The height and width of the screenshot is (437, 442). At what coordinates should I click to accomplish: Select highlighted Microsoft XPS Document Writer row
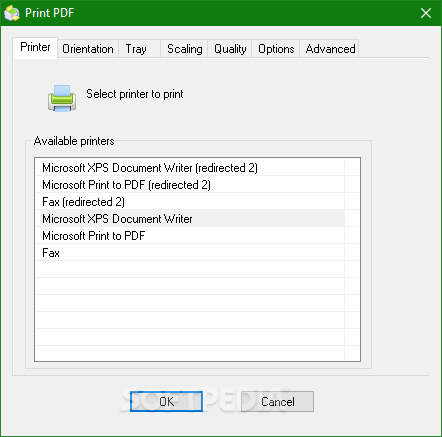190,219
